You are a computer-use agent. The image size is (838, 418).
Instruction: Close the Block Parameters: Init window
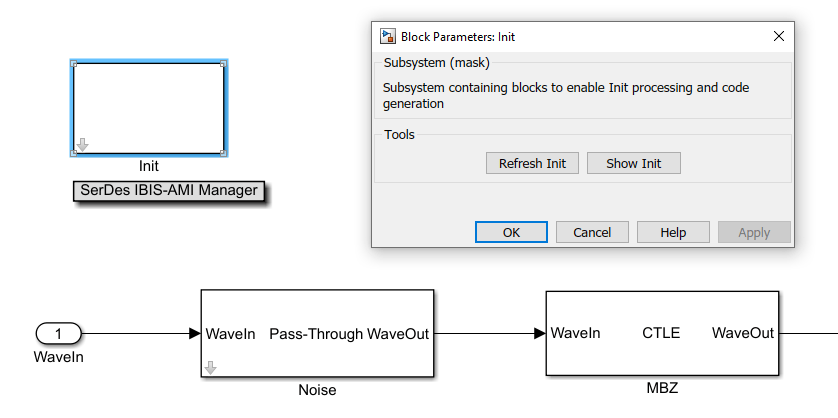(x=779, y=36)
